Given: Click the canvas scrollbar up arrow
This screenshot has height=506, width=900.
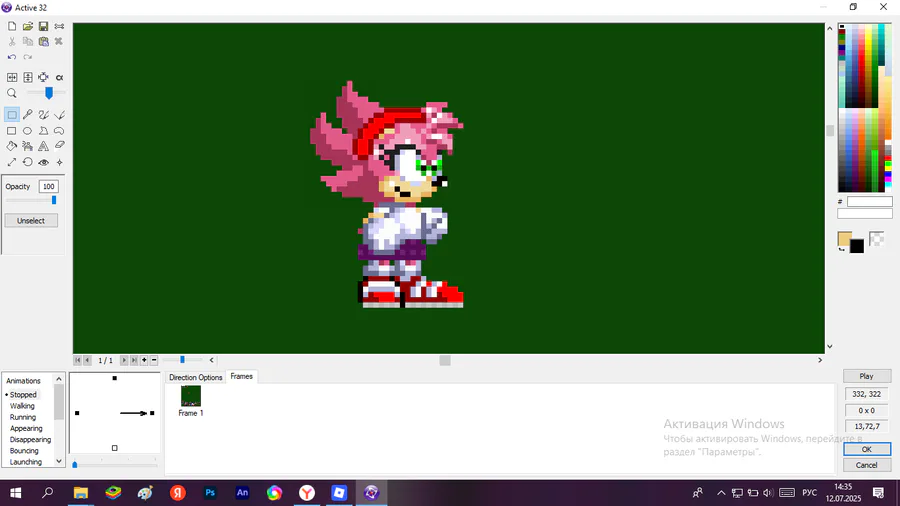Looking at the screenshot, I should pyautogui.click(x=829, y=28).
